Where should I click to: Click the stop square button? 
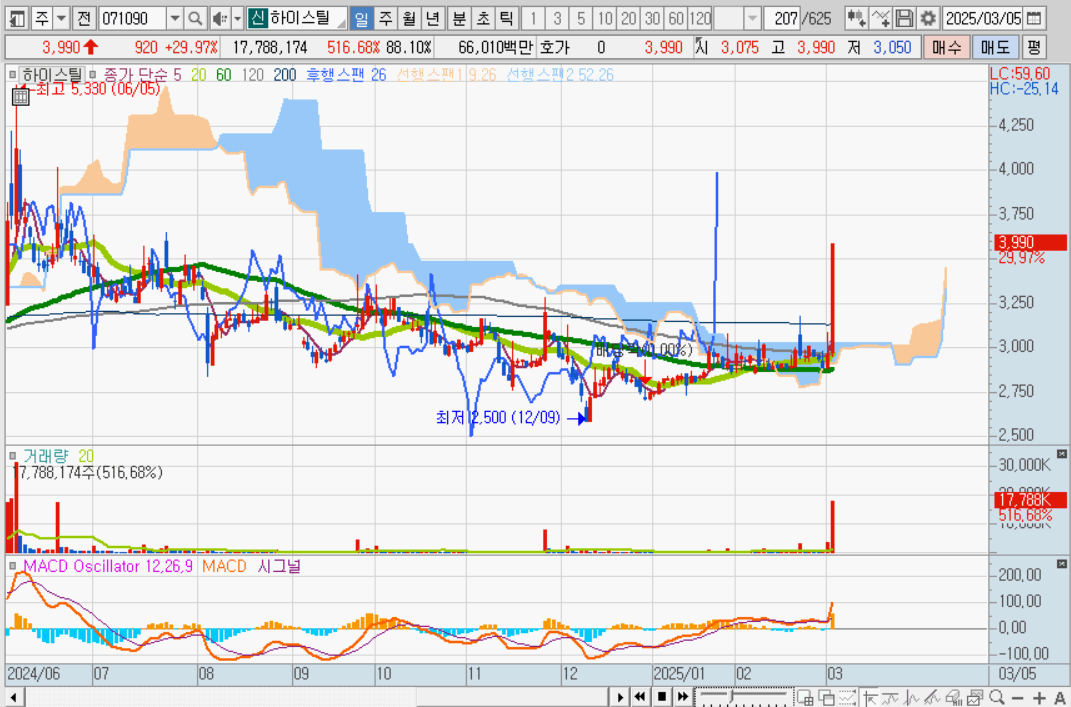pyautogui.click(x=662, y=697)
